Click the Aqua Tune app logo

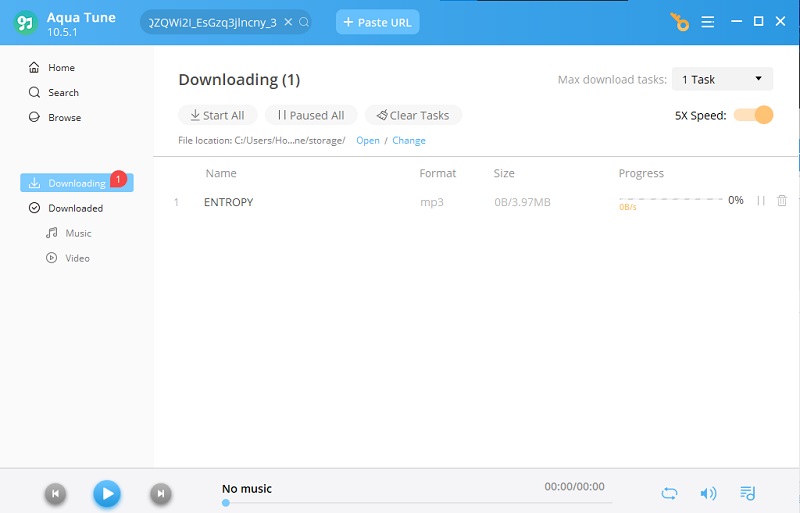point(26,22)
